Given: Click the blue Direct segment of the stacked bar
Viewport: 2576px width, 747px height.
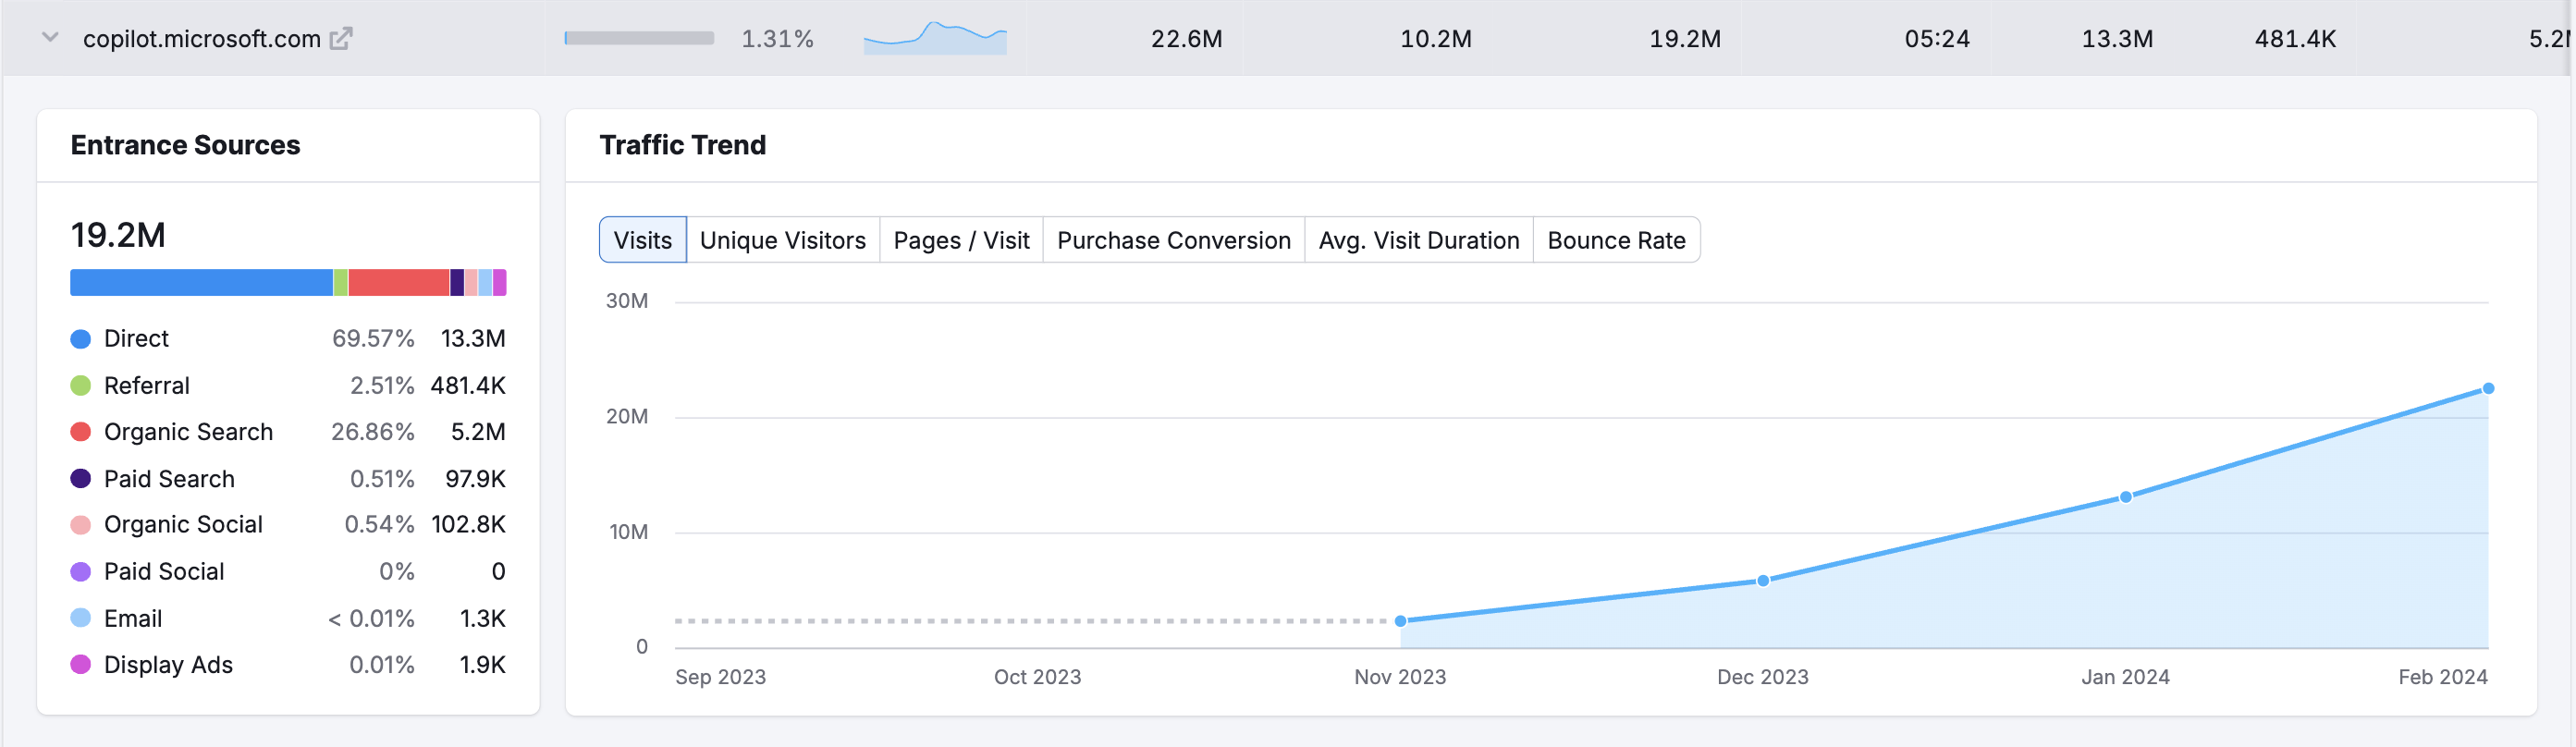Looking at the screenshot, I should click(x=200, y=283).
